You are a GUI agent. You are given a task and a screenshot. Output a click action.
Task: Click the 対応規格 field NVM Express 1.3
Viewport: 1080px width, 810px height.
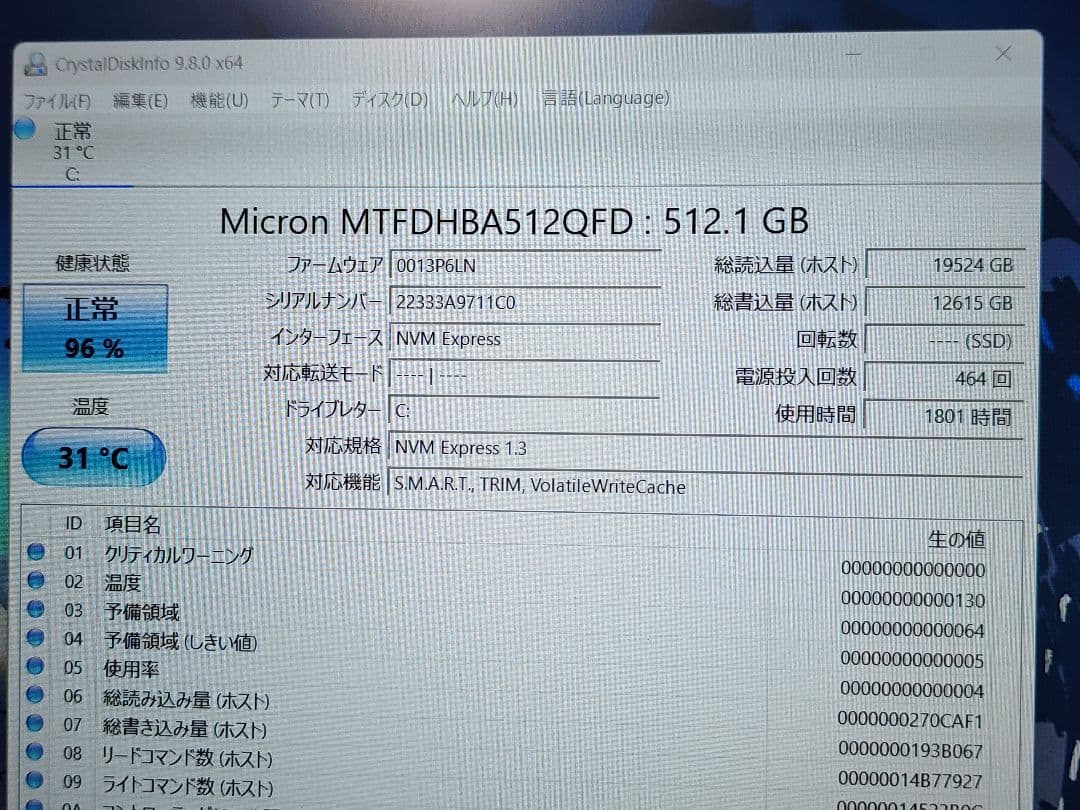705,448
